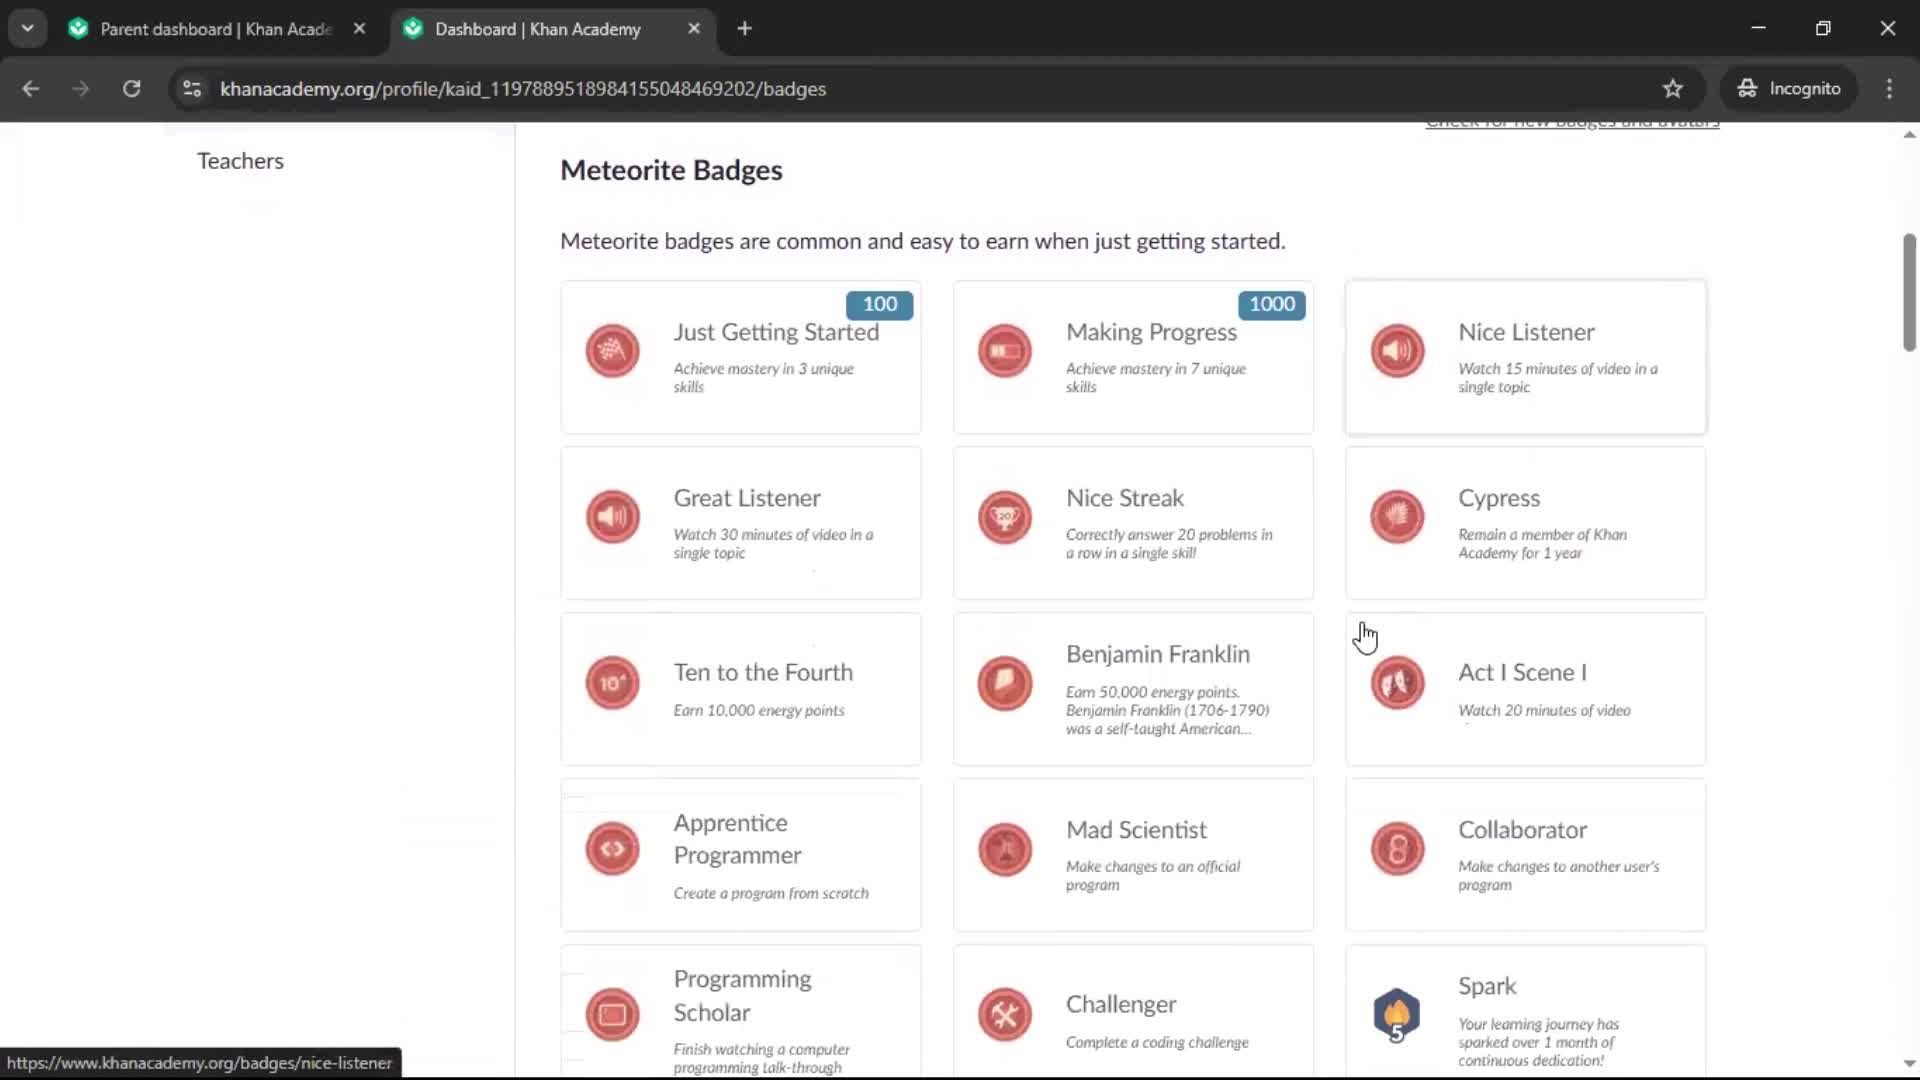Open the Great Listener badge title

(747, 498)
